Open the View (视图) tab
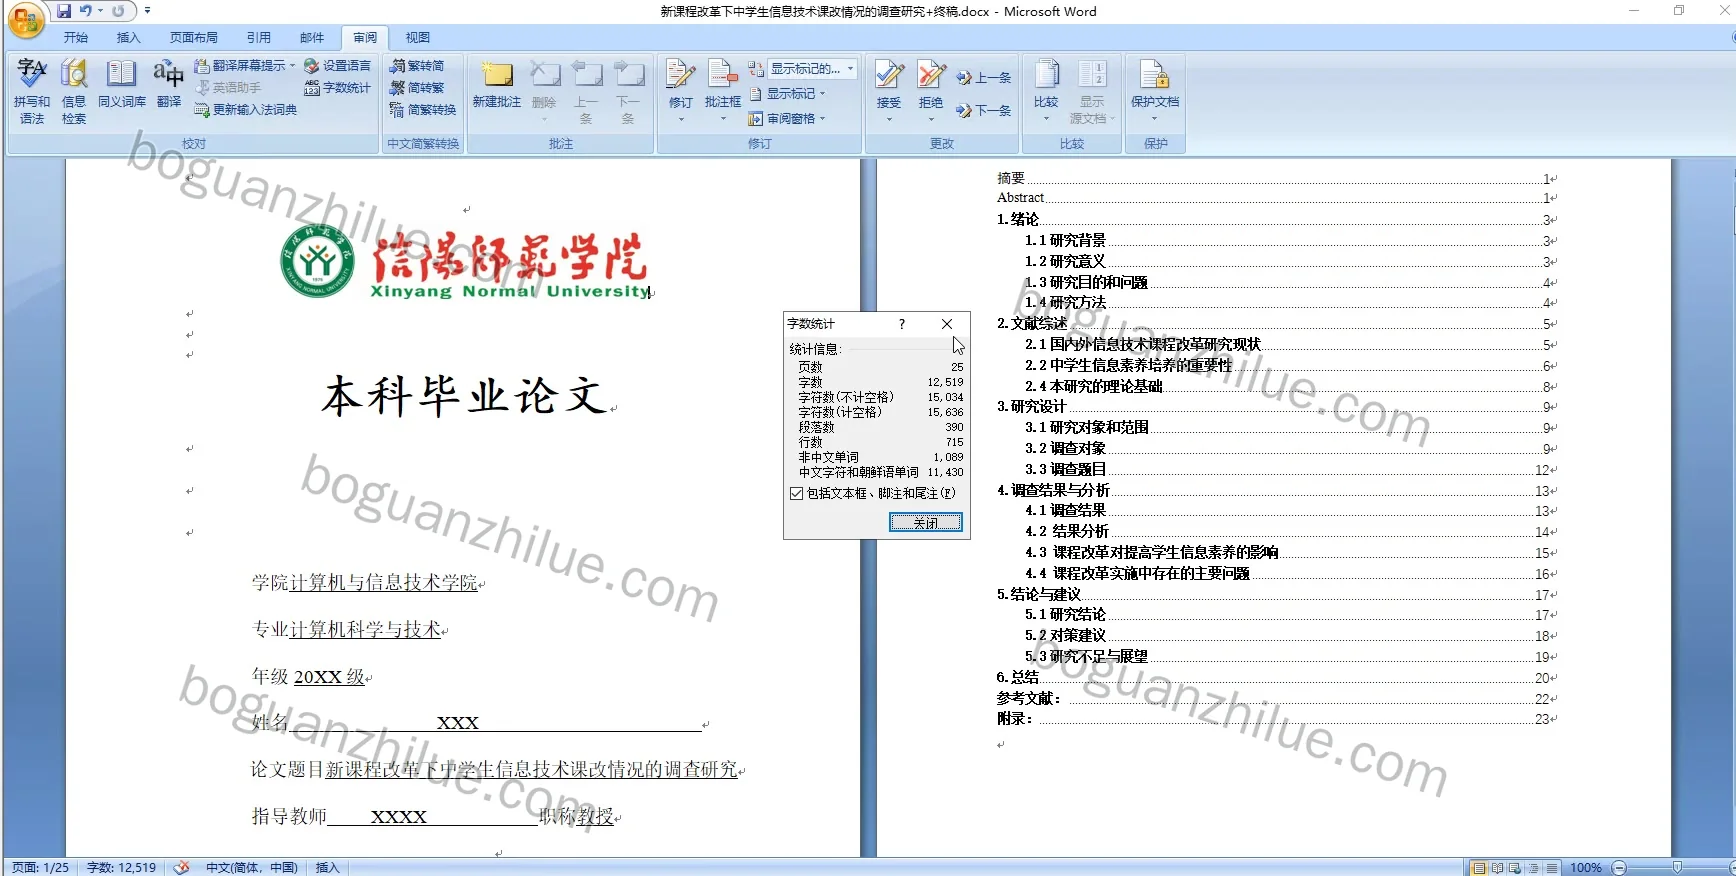The height and width of the screenshot is (876, 1736). (x=418, y=38)
